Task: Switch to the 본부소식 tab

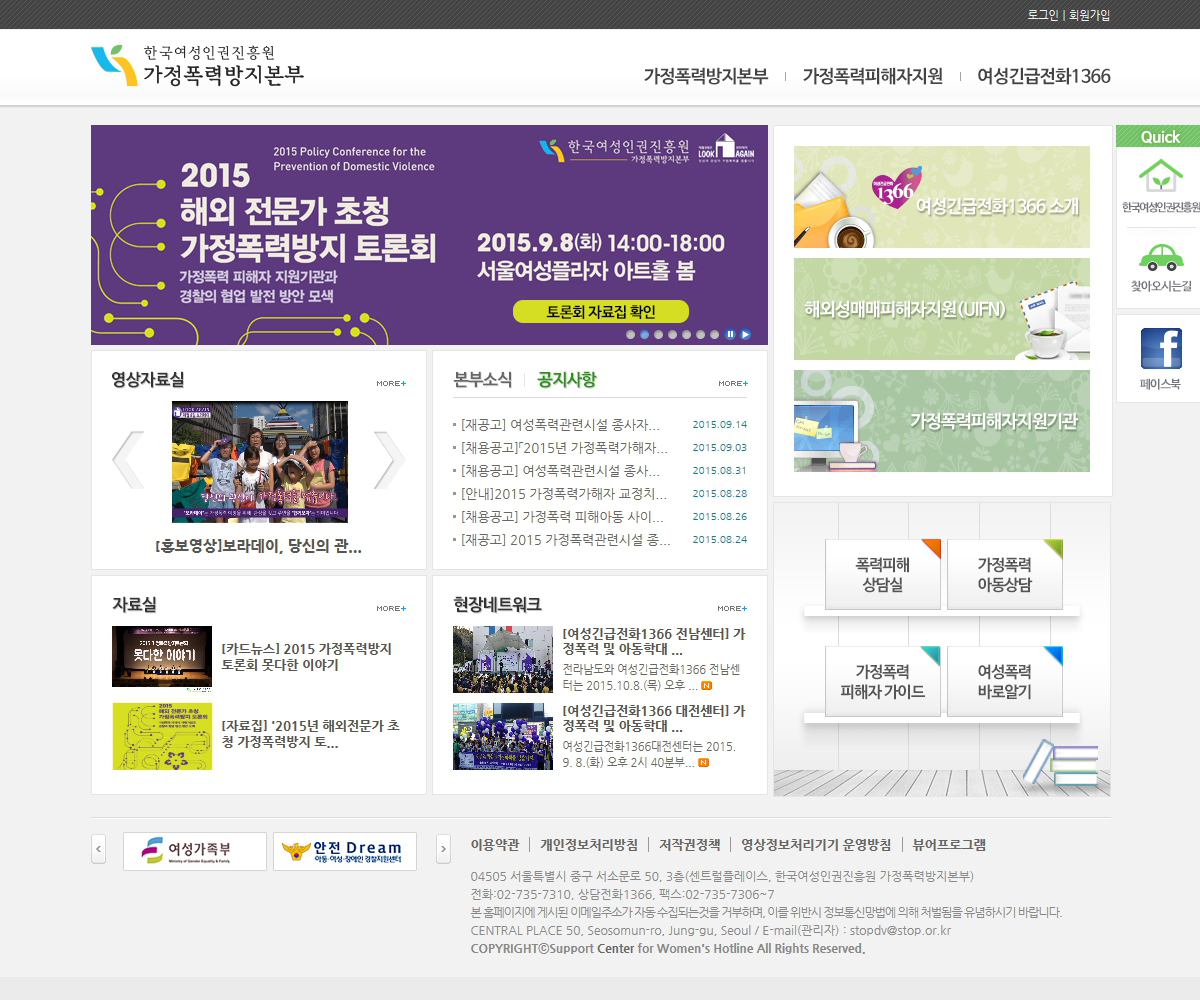Action: pyautogui.click(x=482, y=380)
